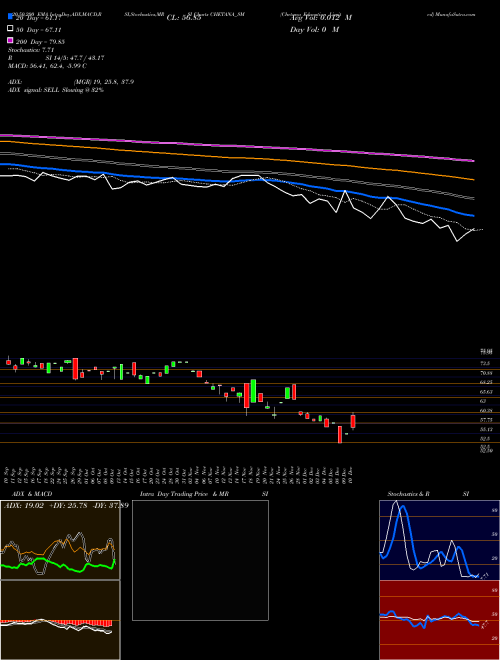Image resolution: width=500 pixels, height=660 pixels.
Task: Open the MACD histogram mini chart
Action: [x=60, y=620]
